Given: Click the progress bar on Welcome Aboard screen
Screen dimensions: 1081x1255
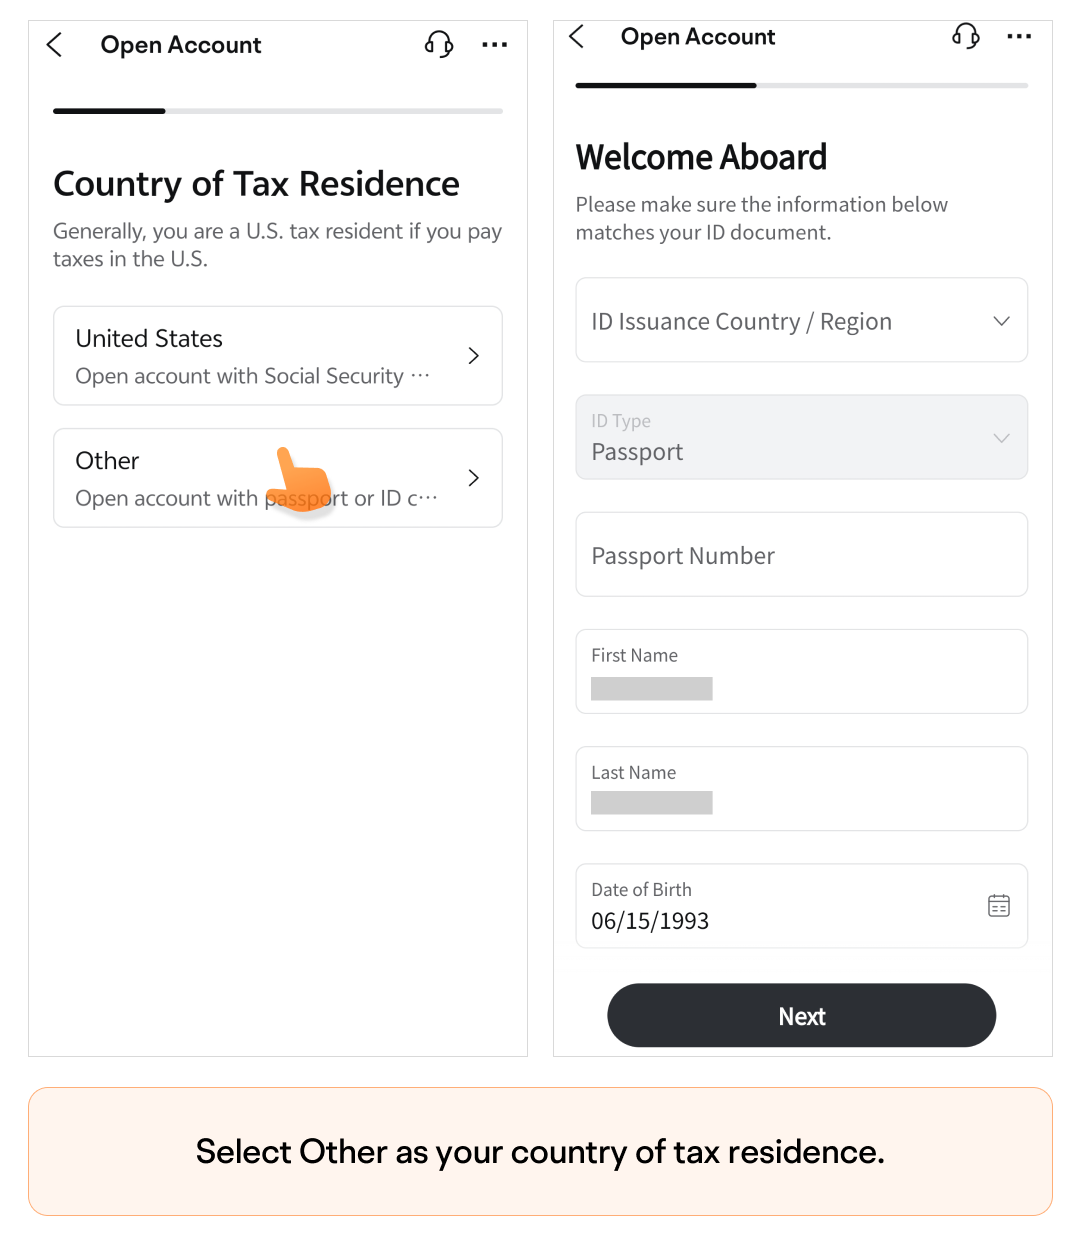Looking at the screenshot, I should [802, 86].
